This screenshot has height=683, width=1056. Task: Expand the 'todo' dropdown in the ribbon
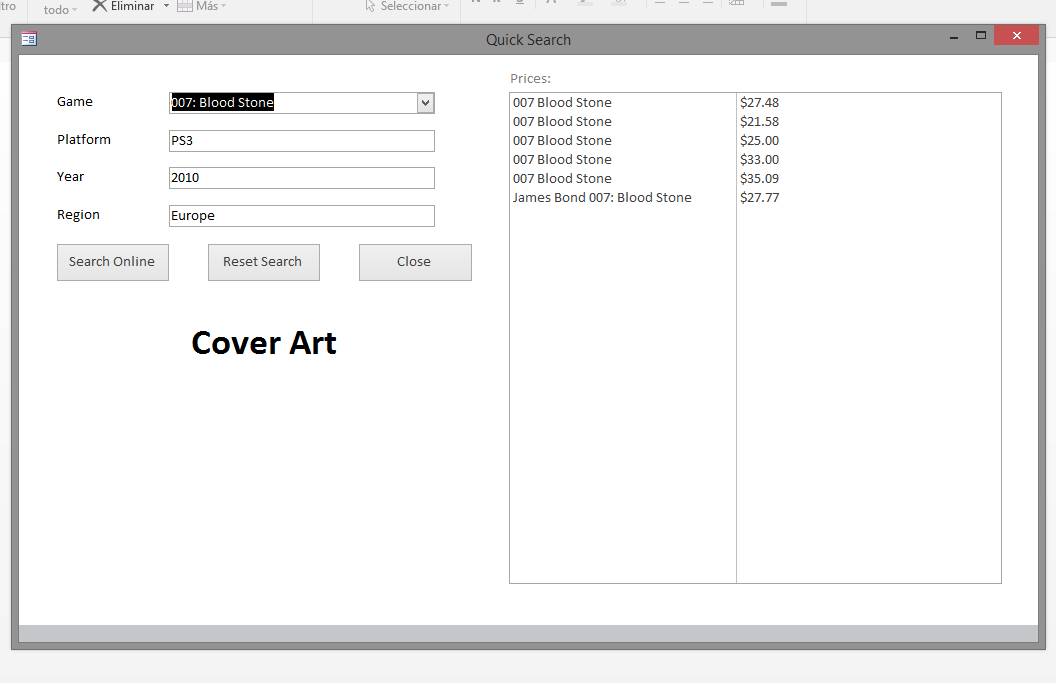click(x=60, y=9)
